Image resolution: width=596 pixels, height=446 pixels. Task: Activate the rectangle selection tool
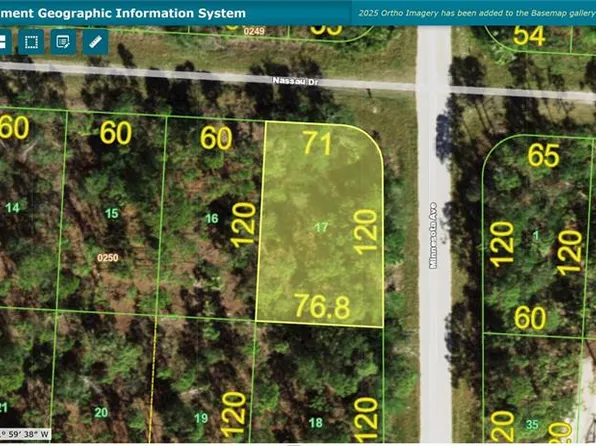point(31,42)
